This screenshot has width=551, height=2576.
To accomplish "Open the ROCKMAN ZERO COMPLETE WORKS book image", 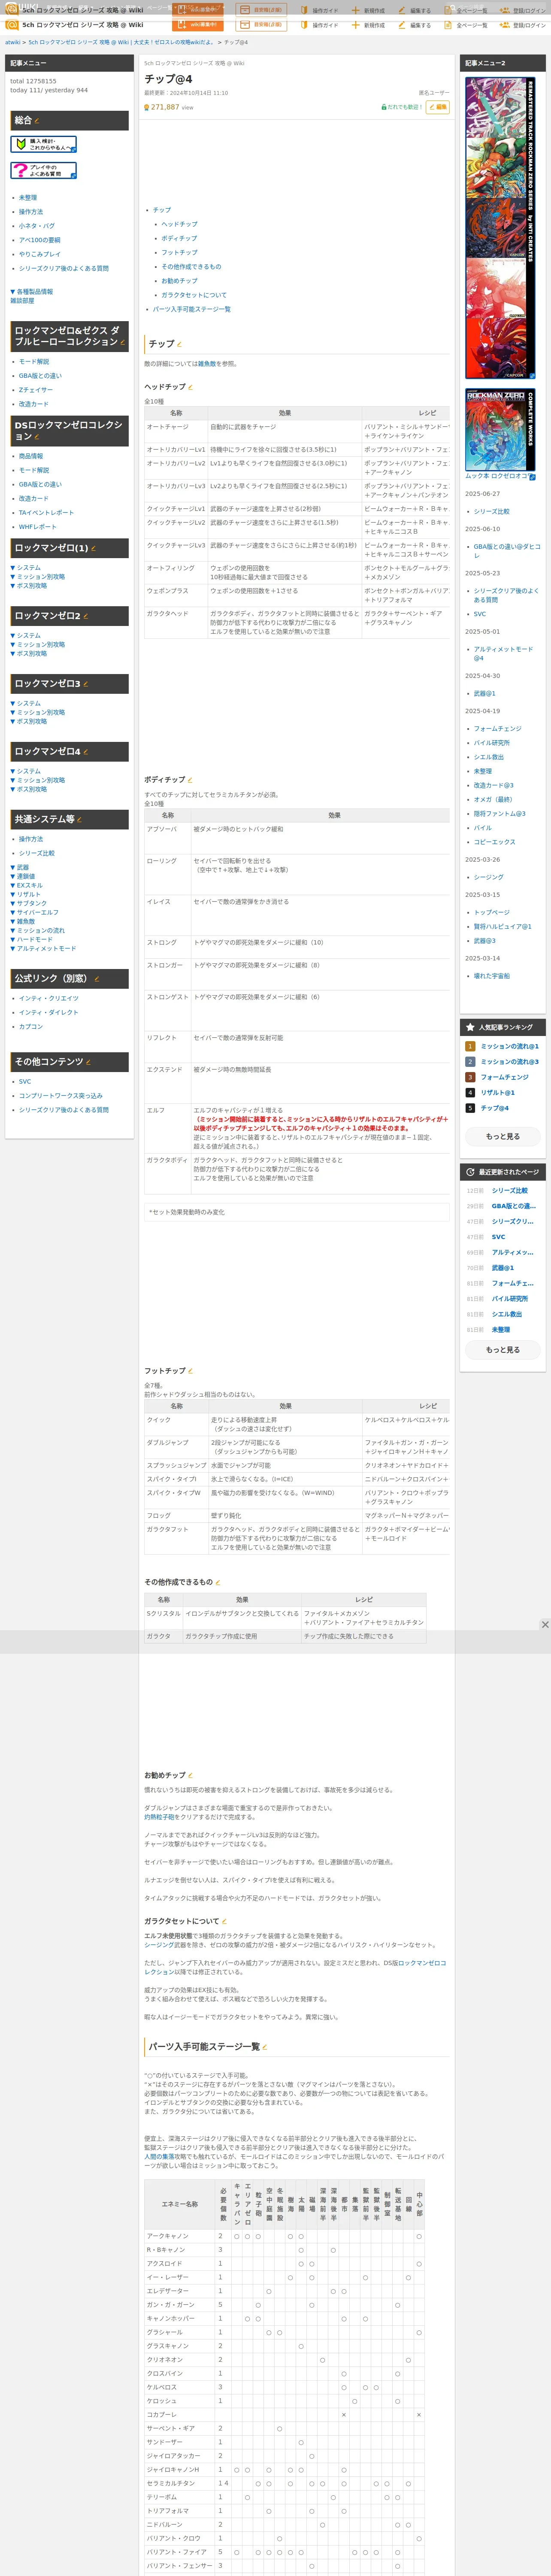I will 500,430.
